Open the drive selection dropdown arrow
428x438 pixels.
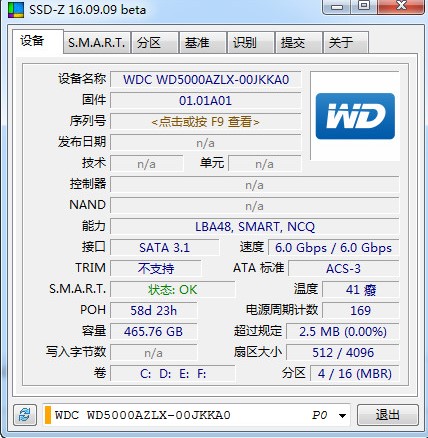[x=342, y=415]
